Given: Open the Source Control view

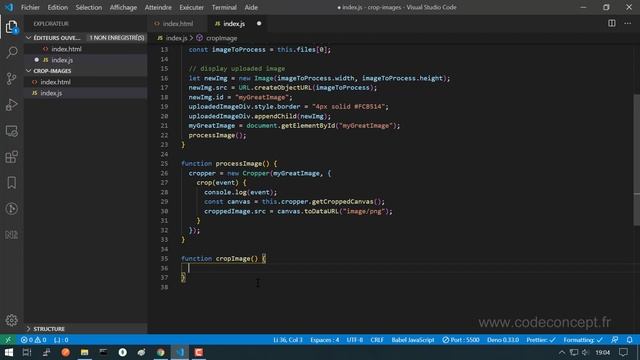Looking at the screenshot, I should coord(11,79).
